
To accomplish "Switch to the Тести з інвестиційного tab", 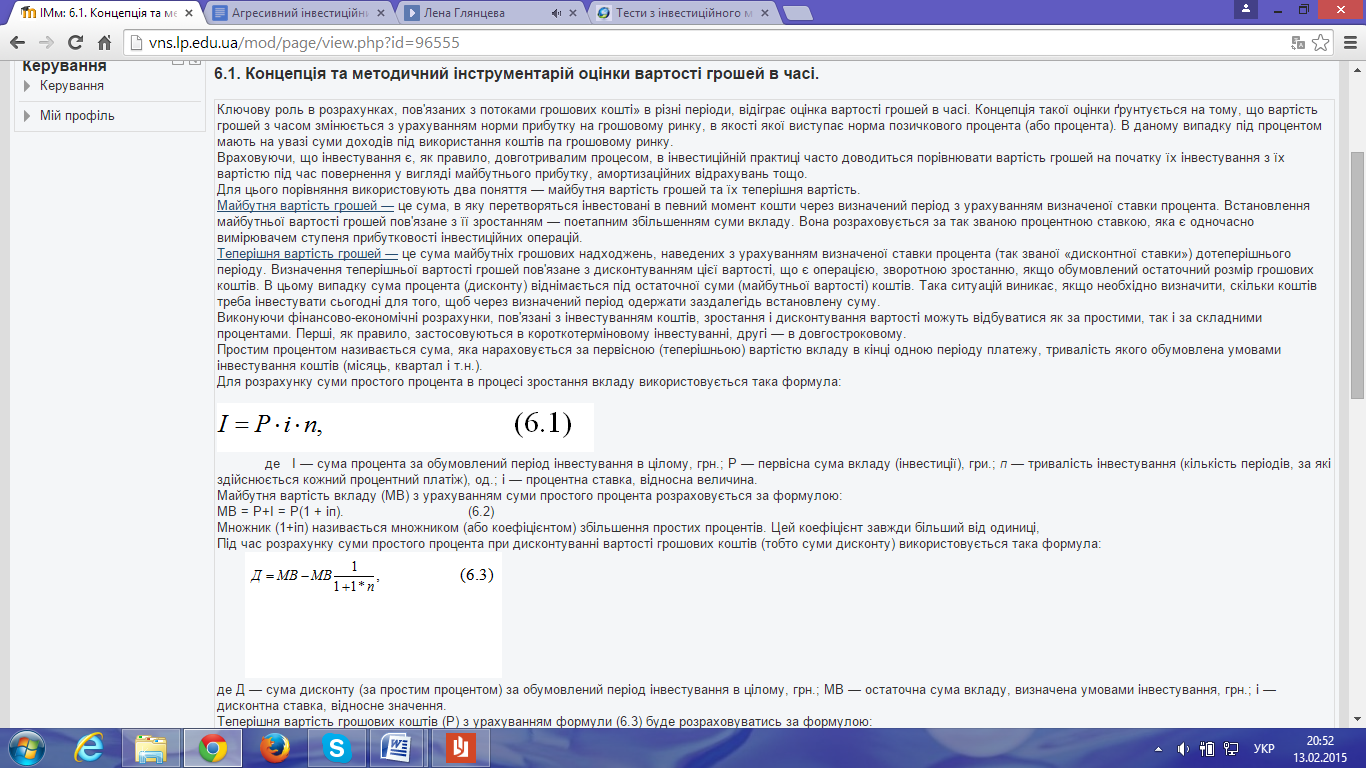I will (679, 13).
